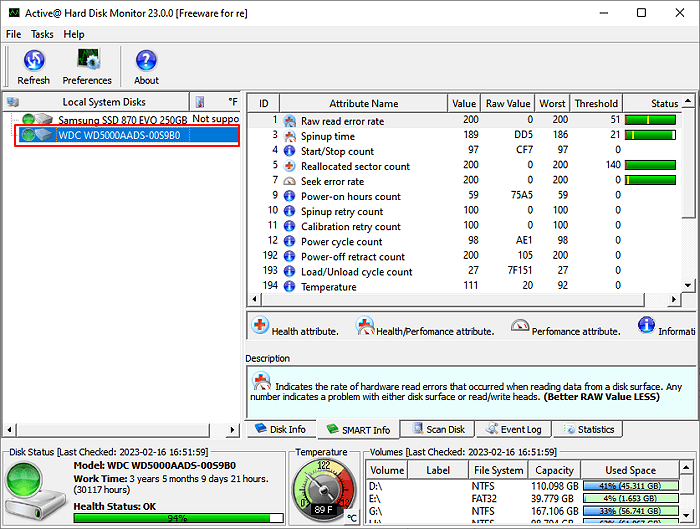Collapse the Local System Disks panel arrow

[13, 102]
